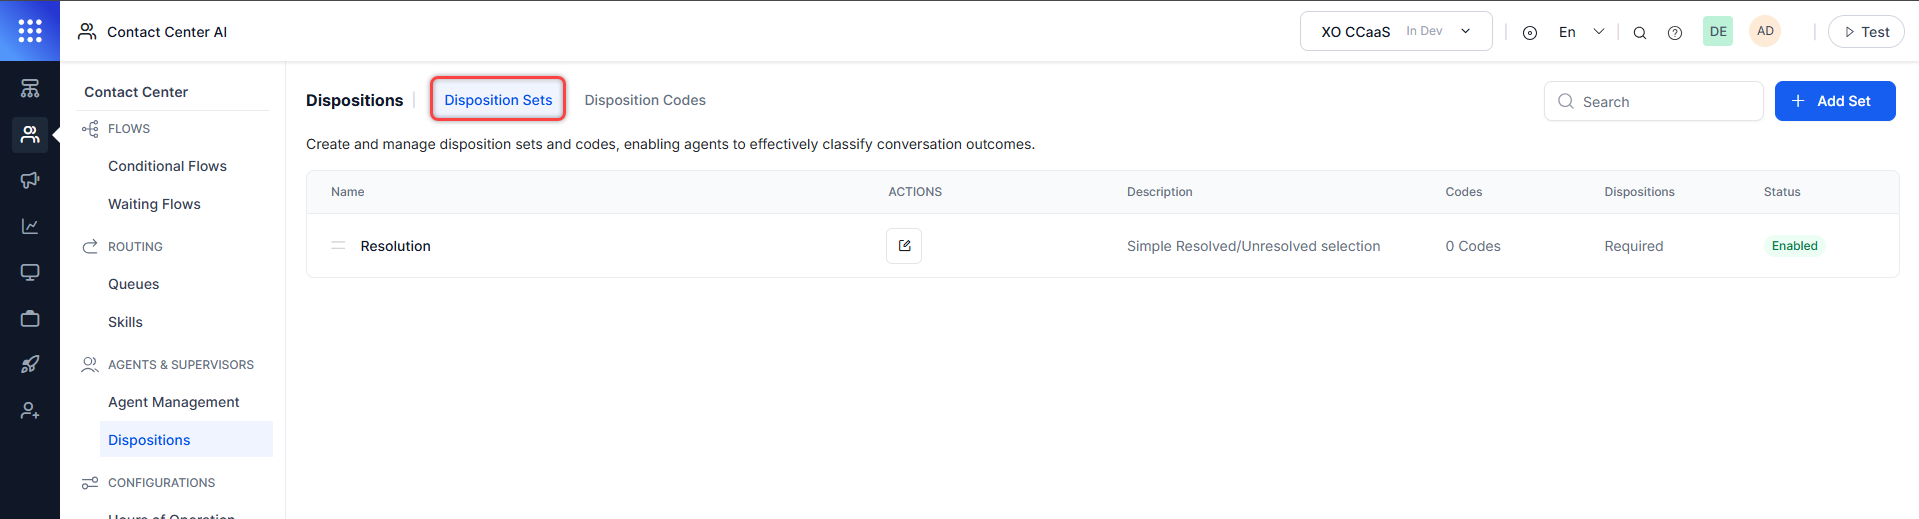Open the analytics chart icon in sidebar
The image size is (1919, 519).
(30, 226)
